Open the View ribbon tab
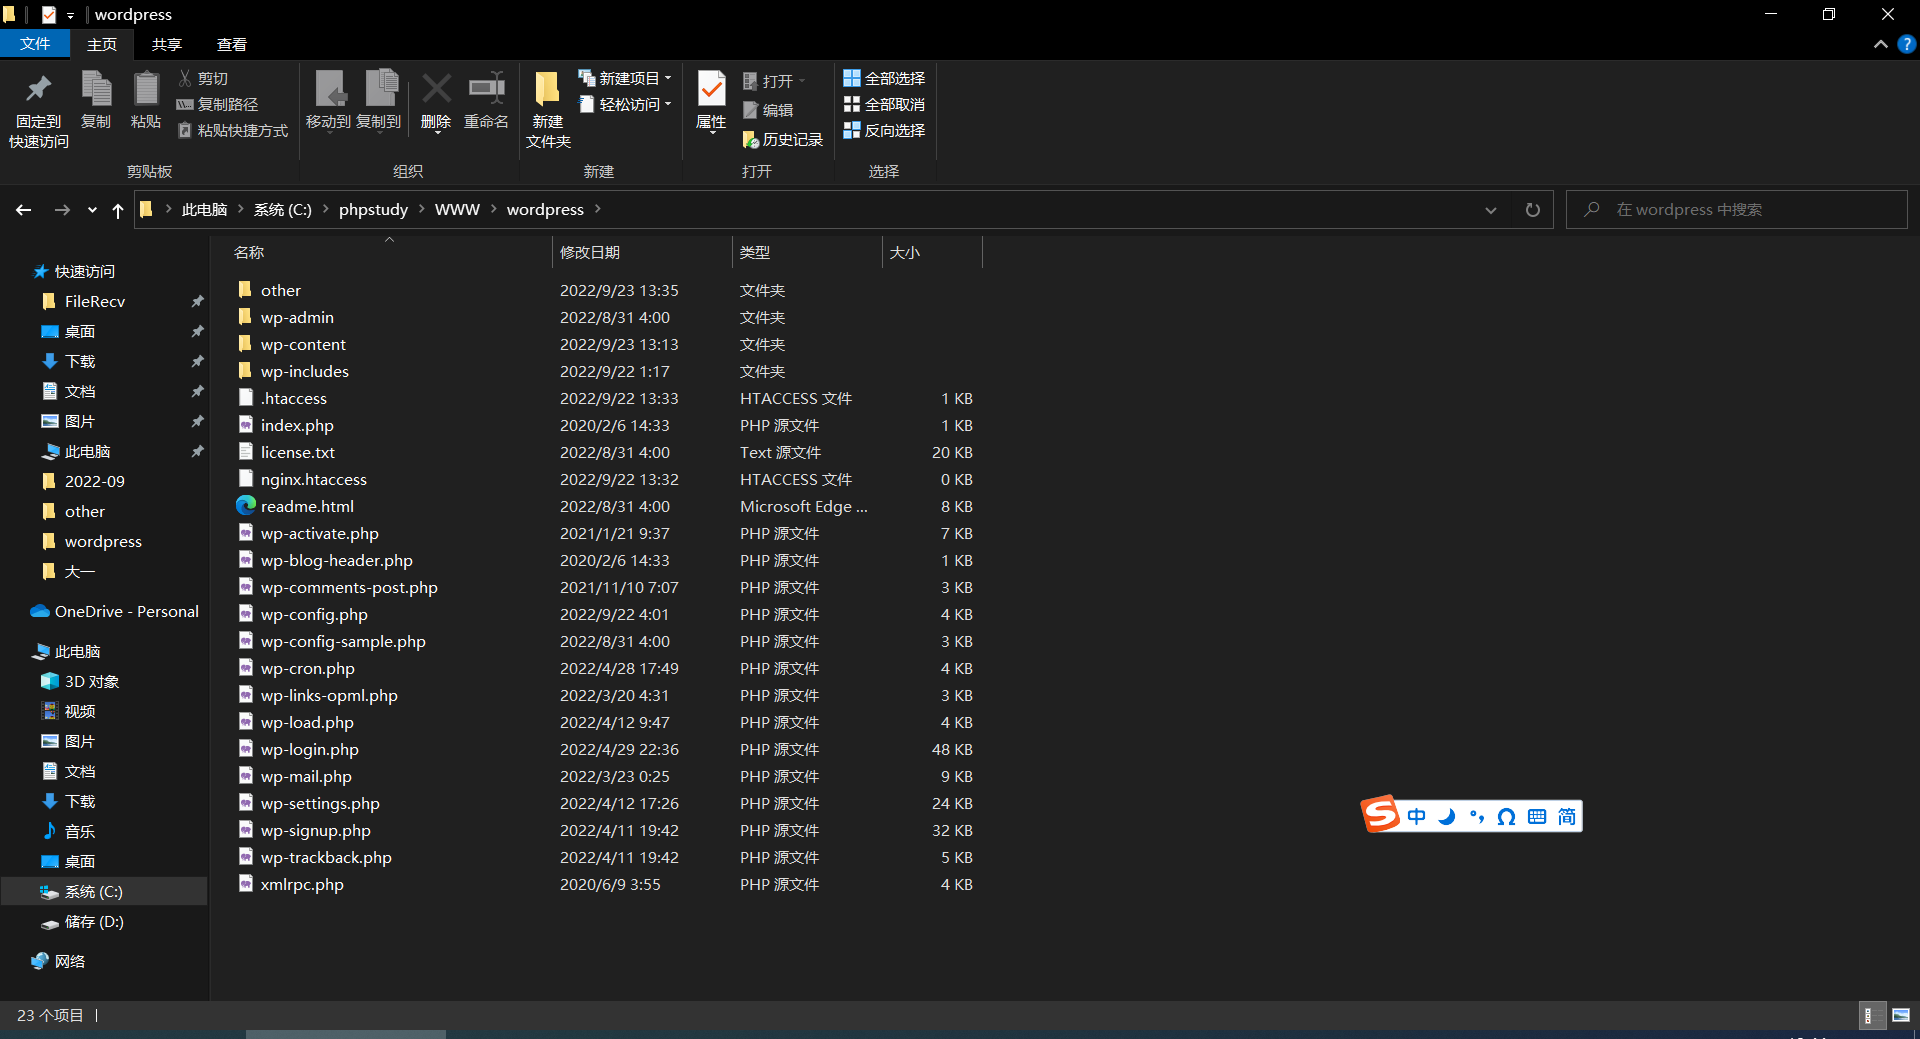 (231, 44)
